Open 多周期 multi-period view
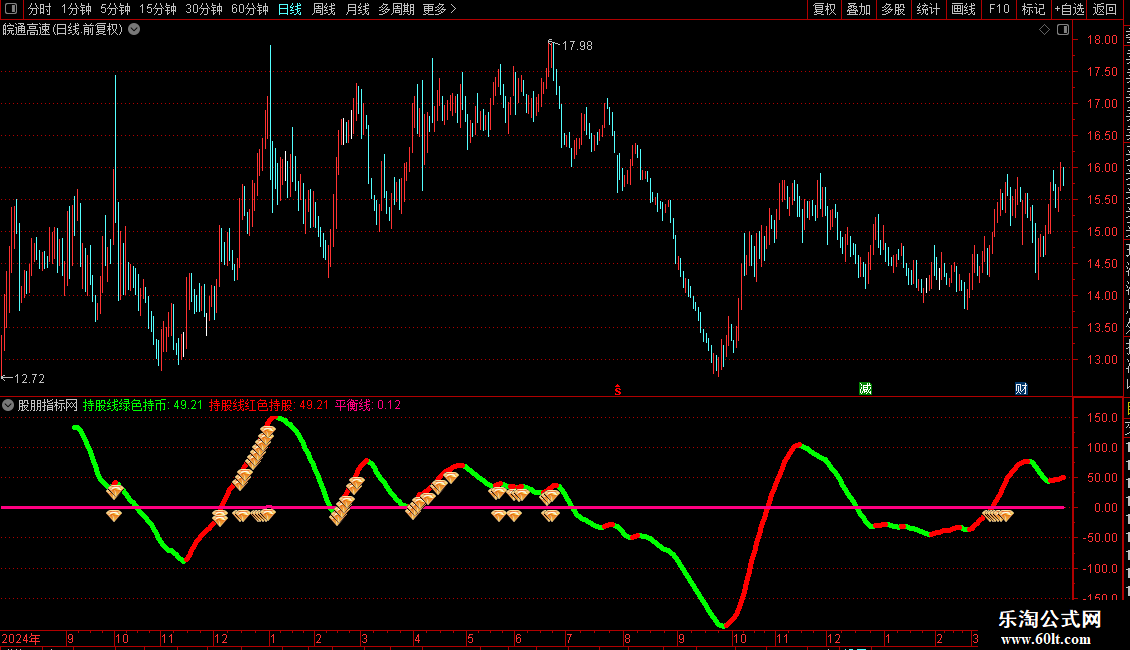Screen dimensions: 1130x650 click(396, 9)
